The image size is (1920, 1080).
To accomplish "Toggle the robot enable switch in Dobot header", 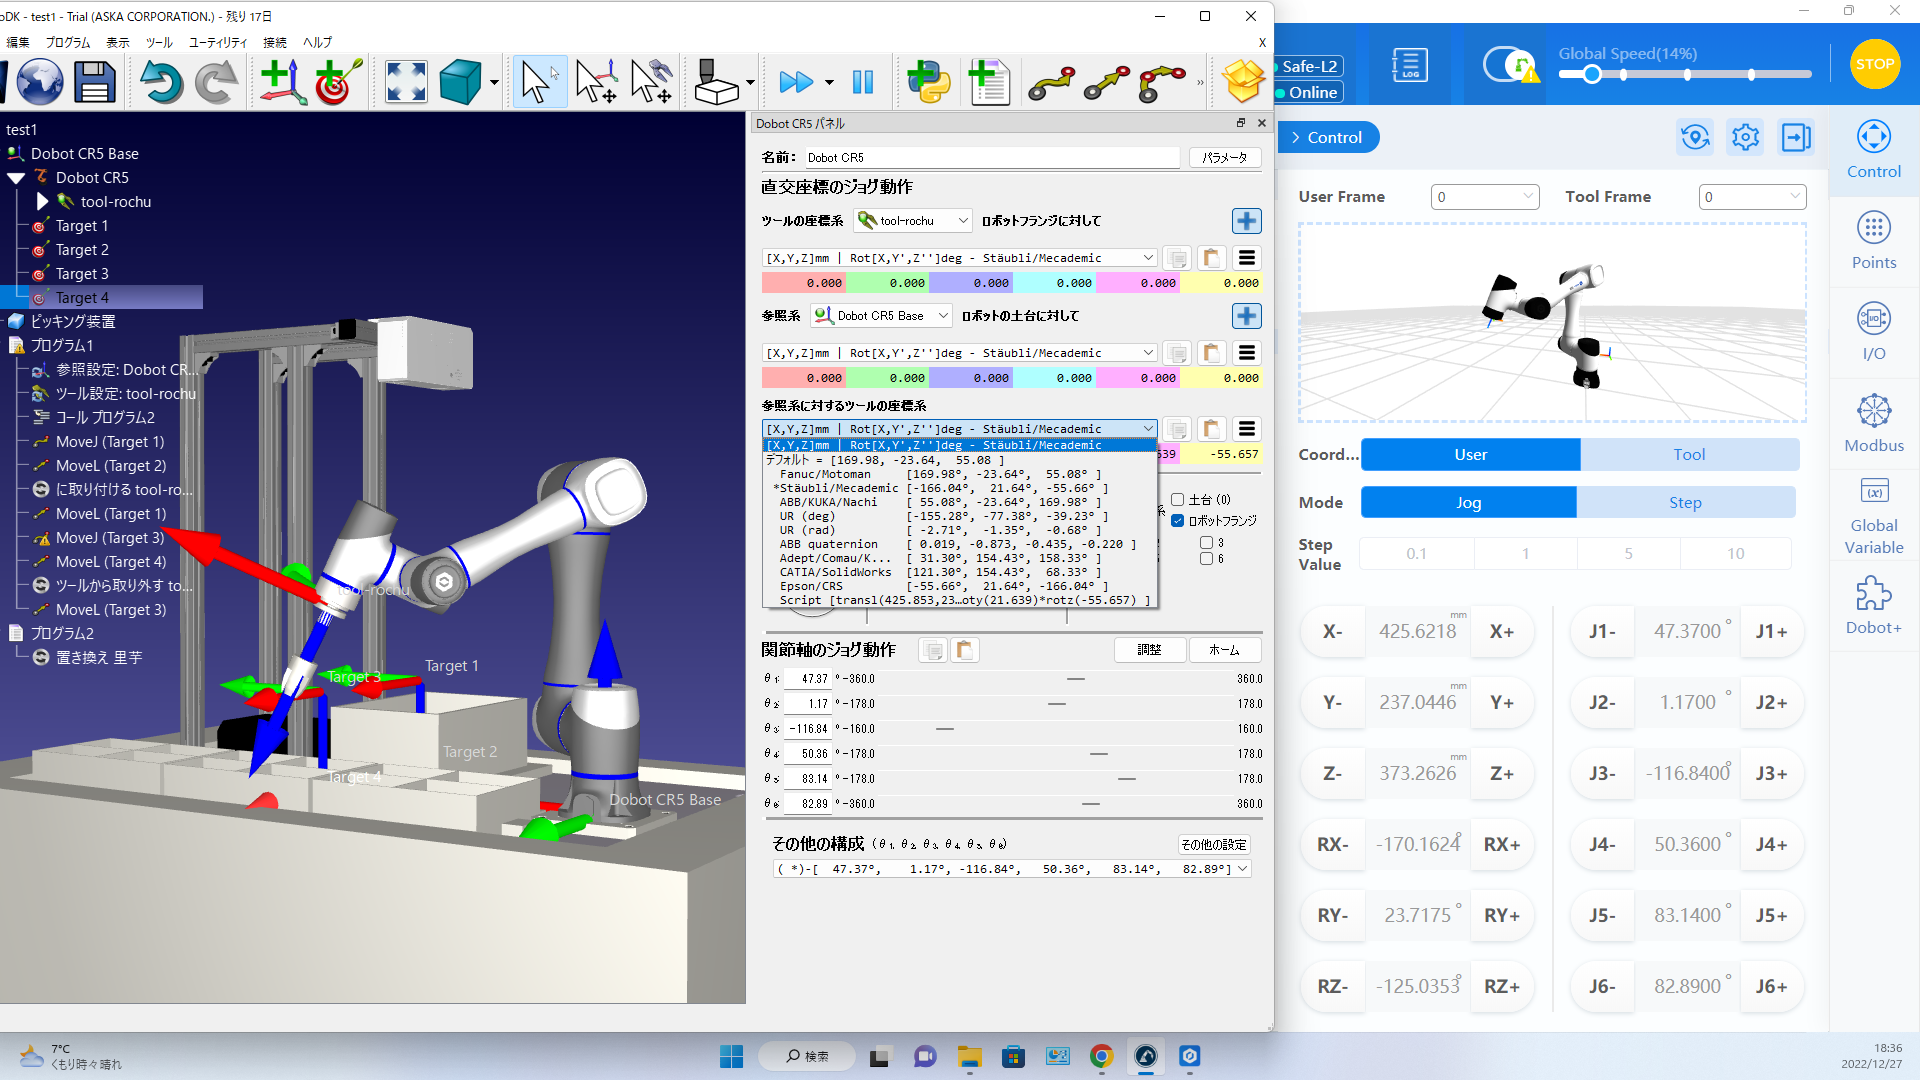I will [1508, 65].
